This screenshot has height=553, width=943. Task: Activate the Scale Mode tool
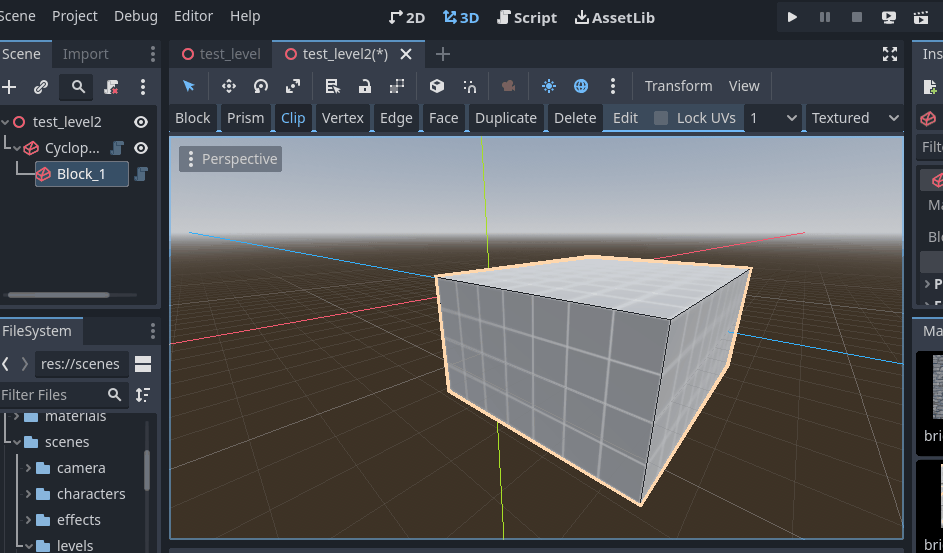point(293,86)
